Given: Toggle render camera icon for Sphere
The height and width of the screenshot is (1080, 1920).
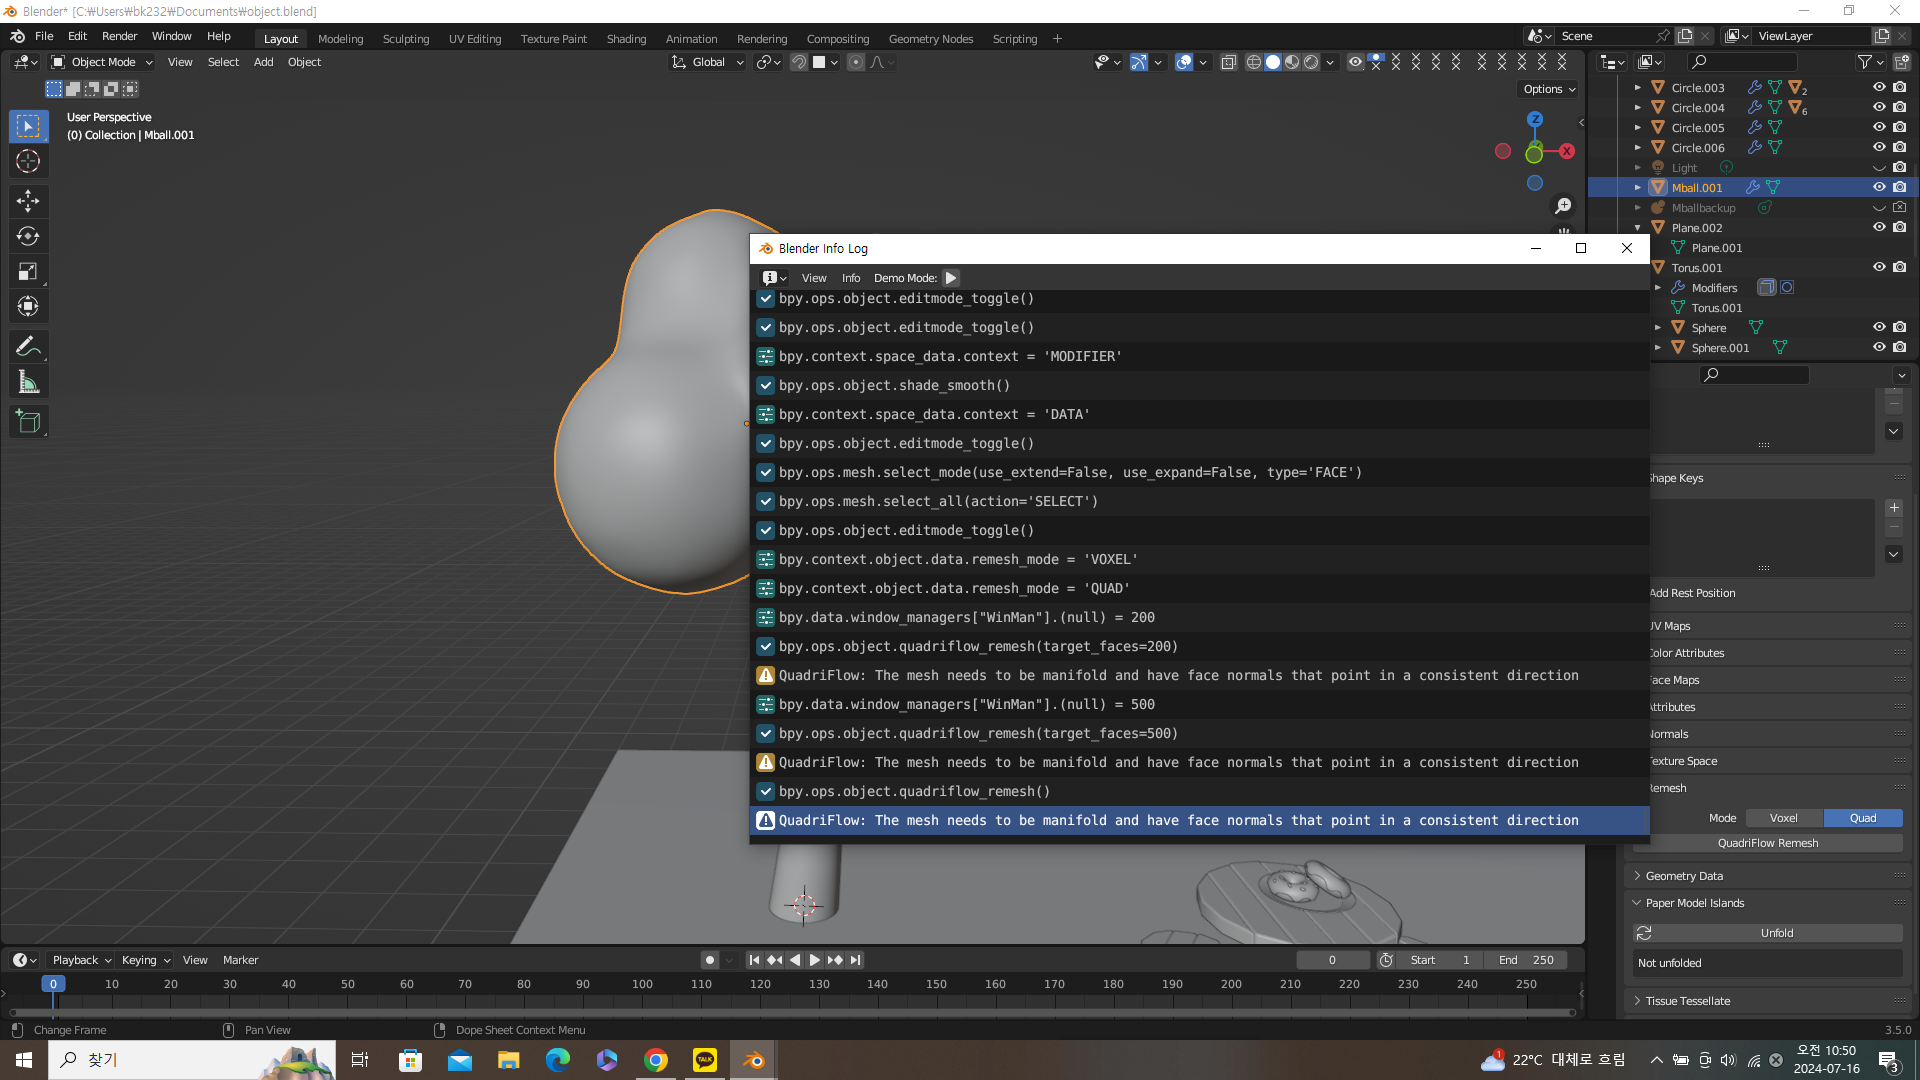Looking at the screenshot, I should click(x=1899, y=328).
